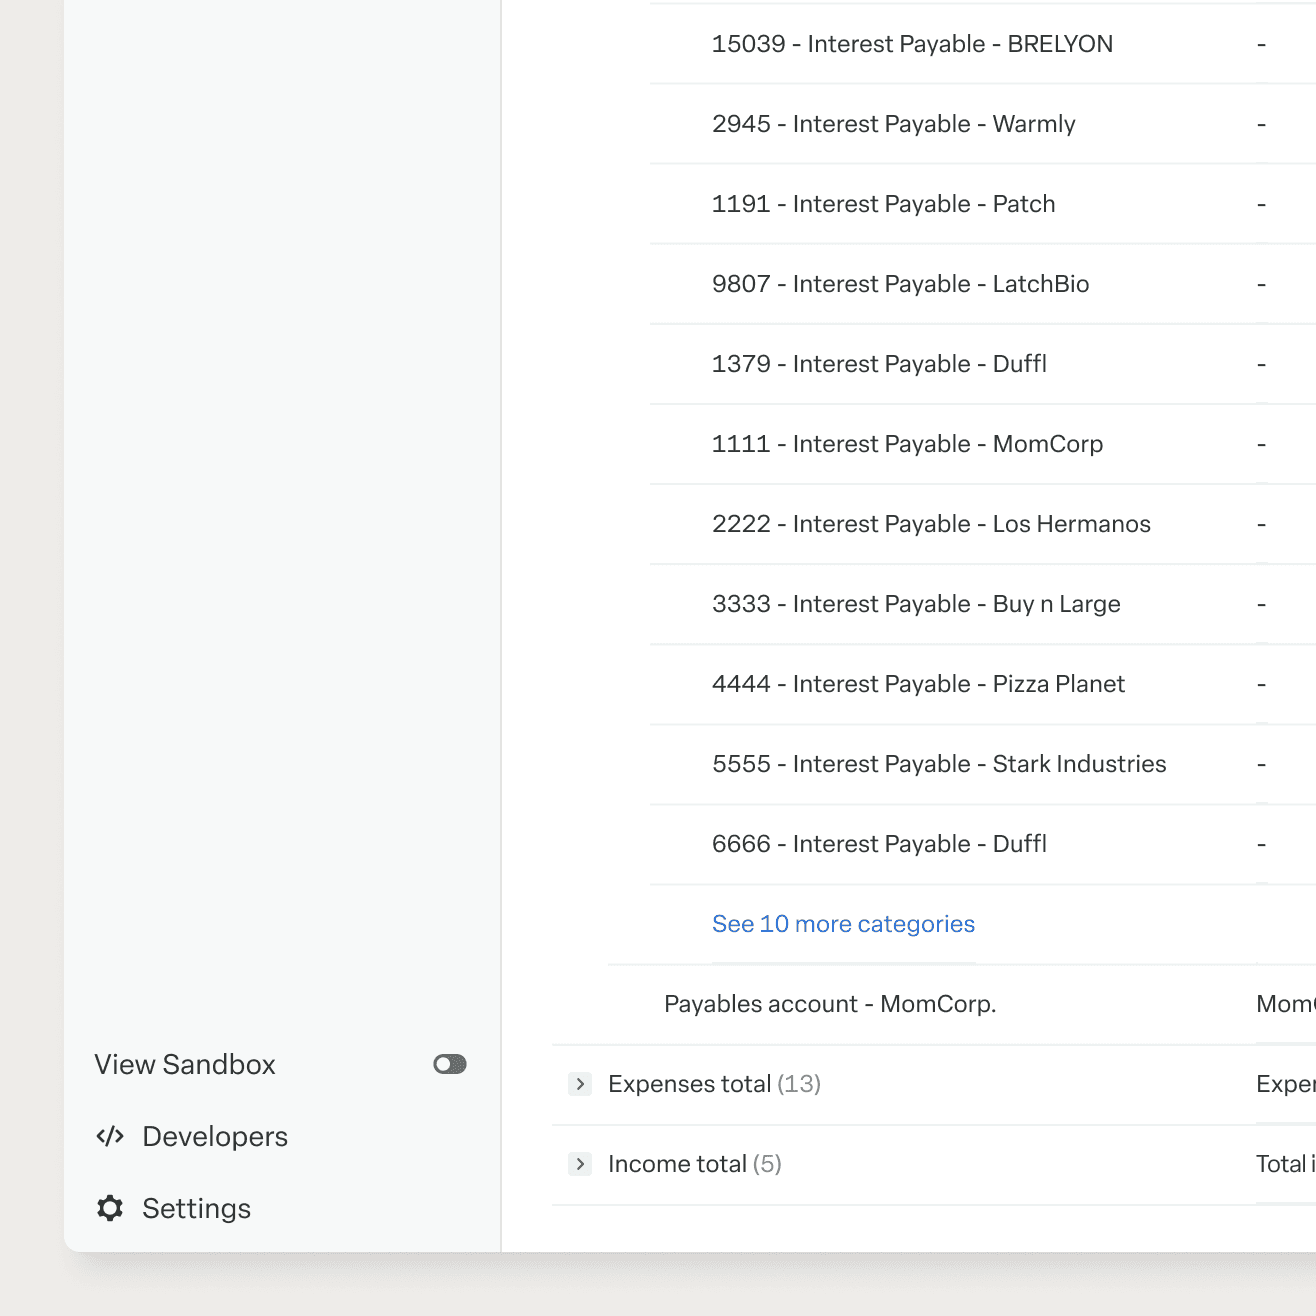This screenshot has width=1316, height=1316.
Task: Click 1191 - Interest Payable - Patch
Action: (883, 204)
